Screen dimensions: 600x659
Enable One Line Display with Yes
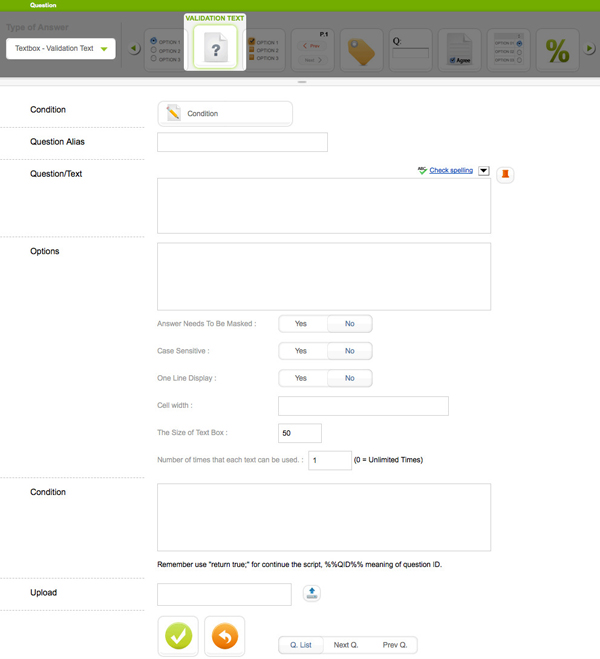coord(301,378)
